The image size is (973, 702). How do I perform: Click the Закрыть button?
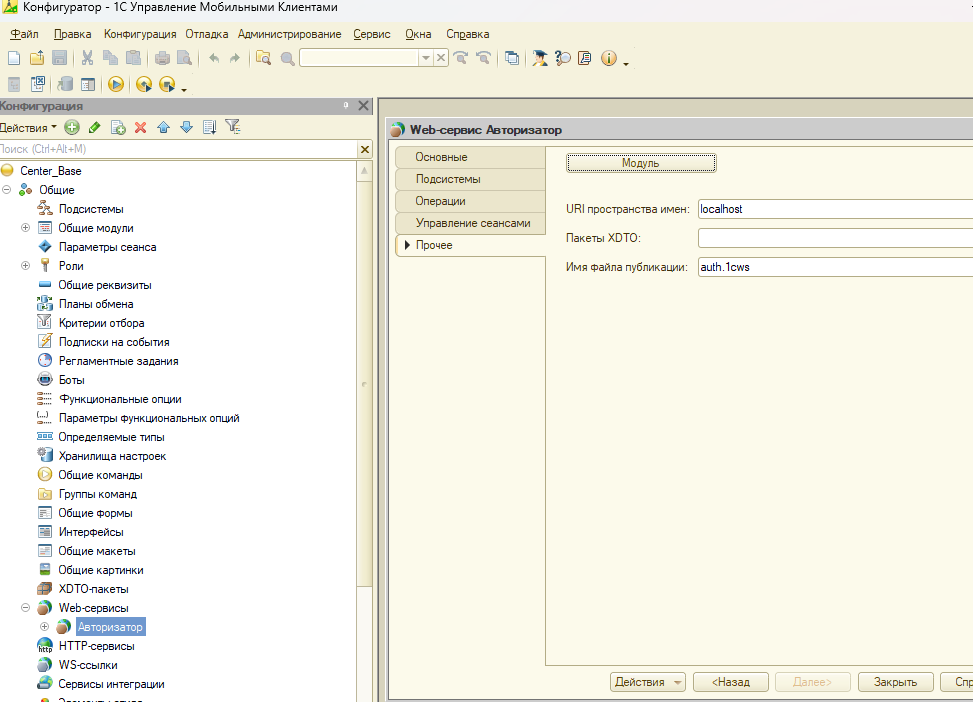[895, 682]
